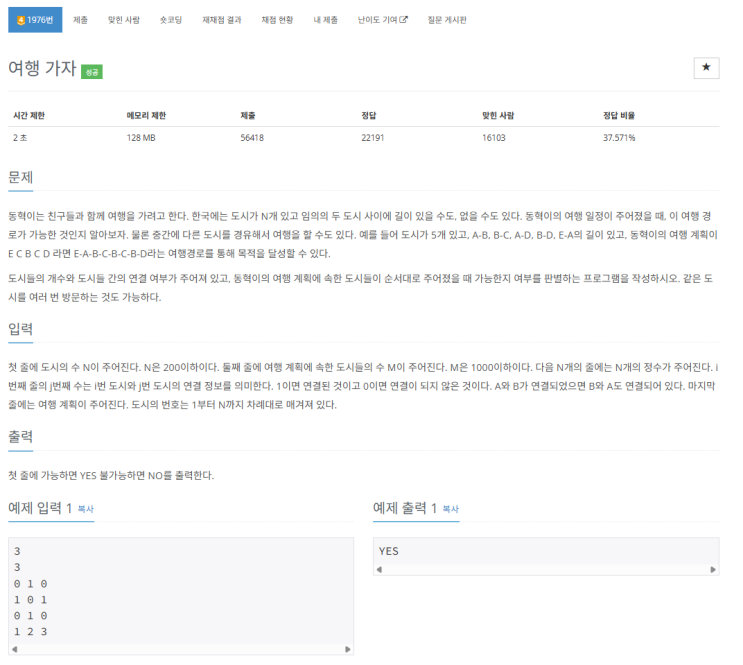Screen dimensions: 743x665
Task: Click the 메모리 제한 column header
Action: pyautogui.click(x=146, y=115)
